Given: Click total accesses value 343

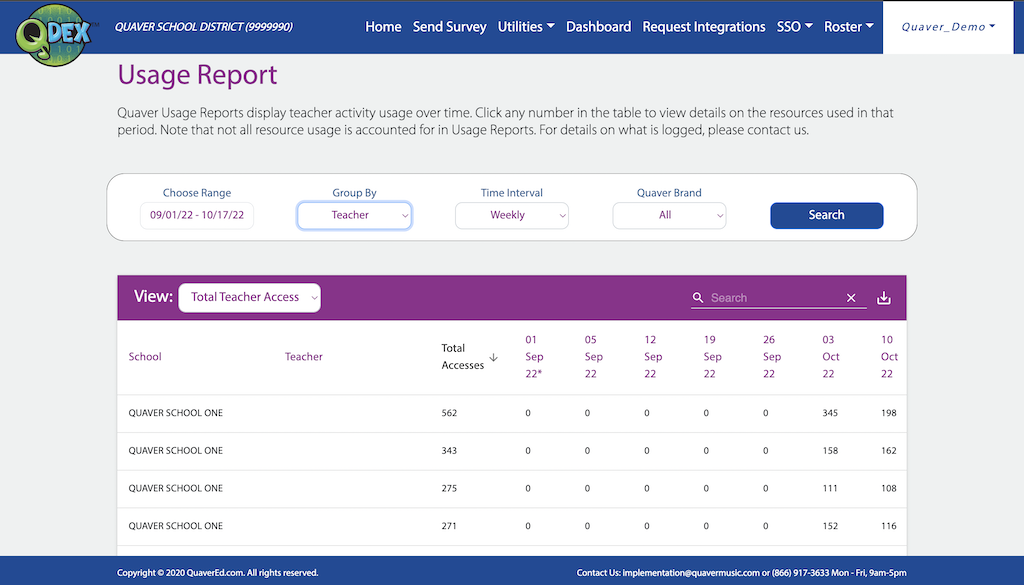Looking at the screenshot, I should coord(449,451).
